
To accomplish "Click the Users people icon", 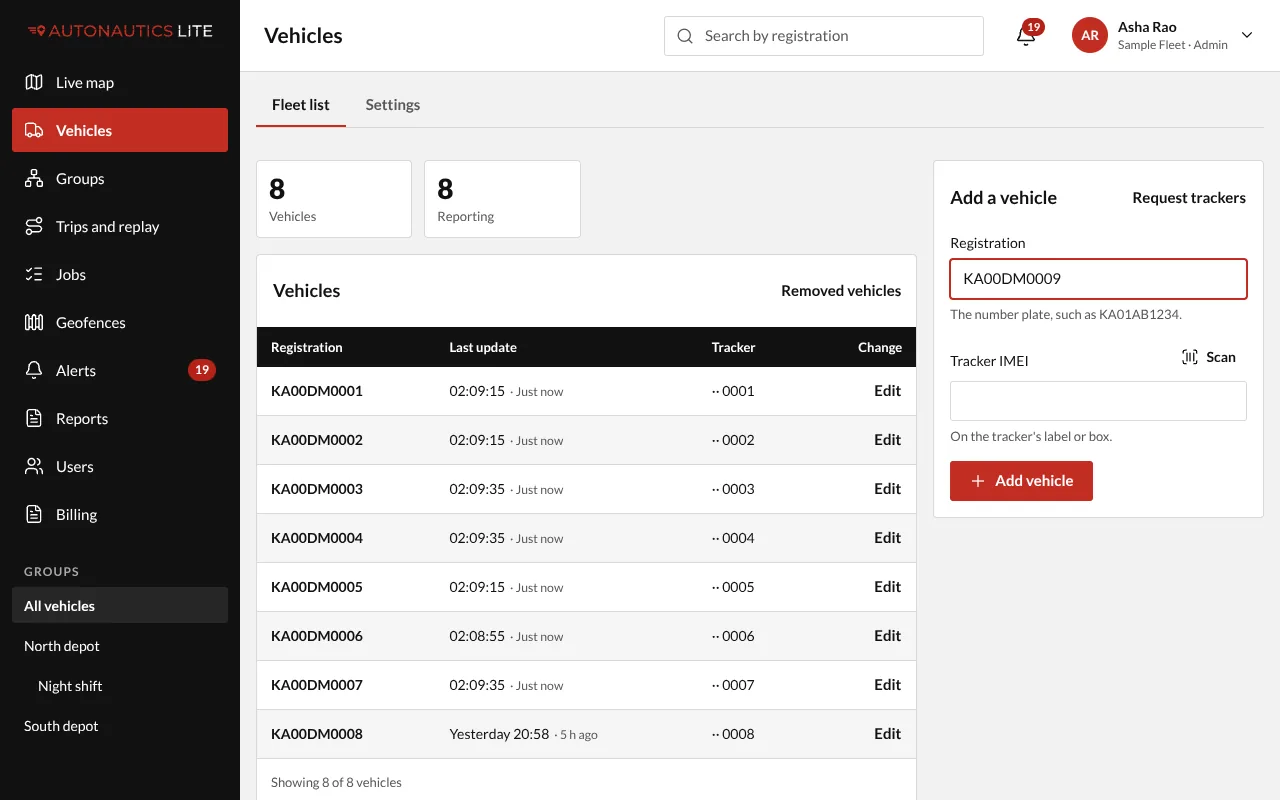I will [34, 466].
